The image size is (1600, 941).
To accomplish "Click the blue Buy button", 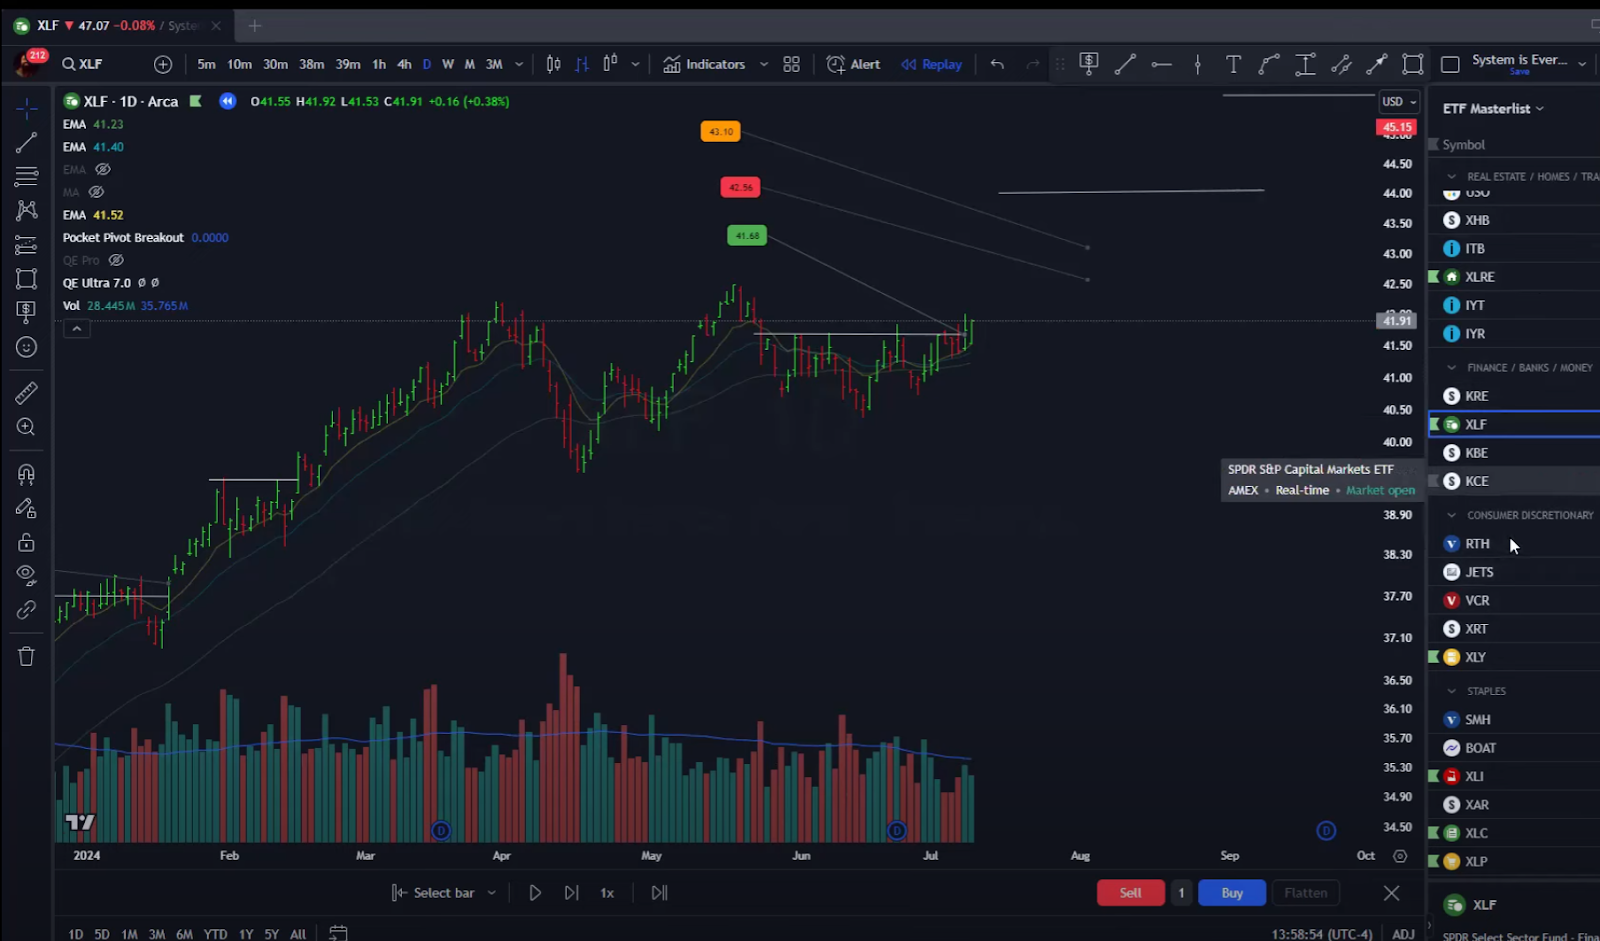I will click(1232, 893).
